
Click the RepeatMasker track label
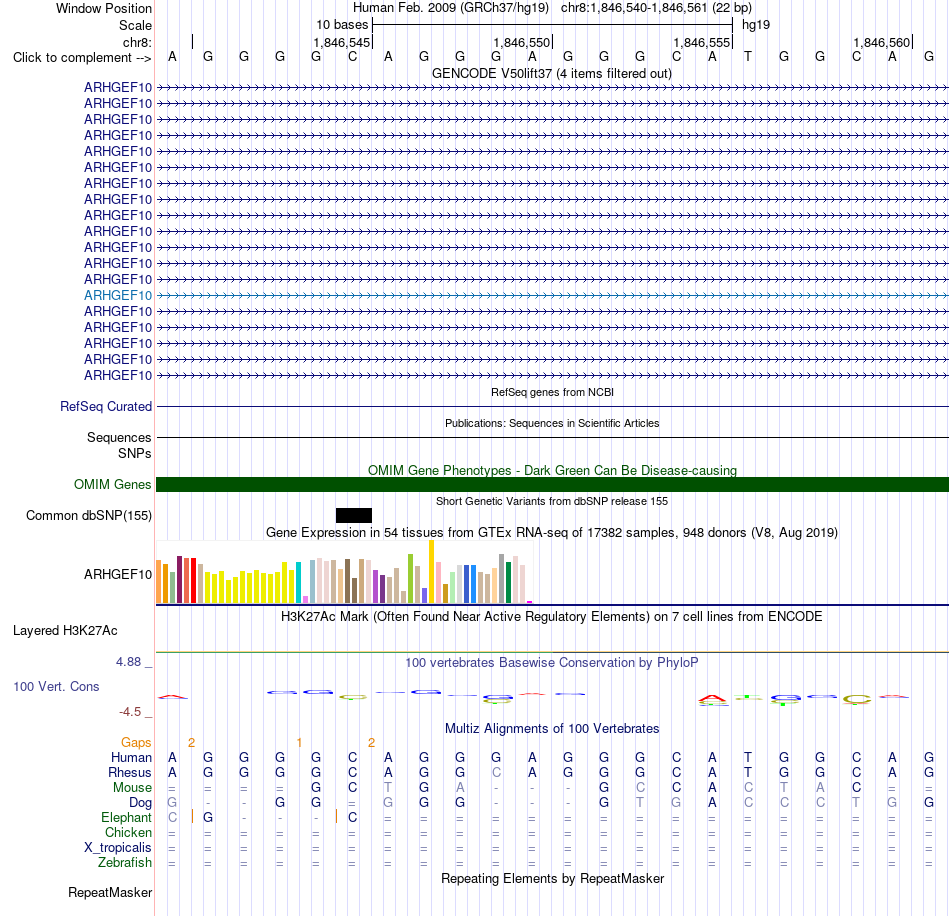point(110,892)
